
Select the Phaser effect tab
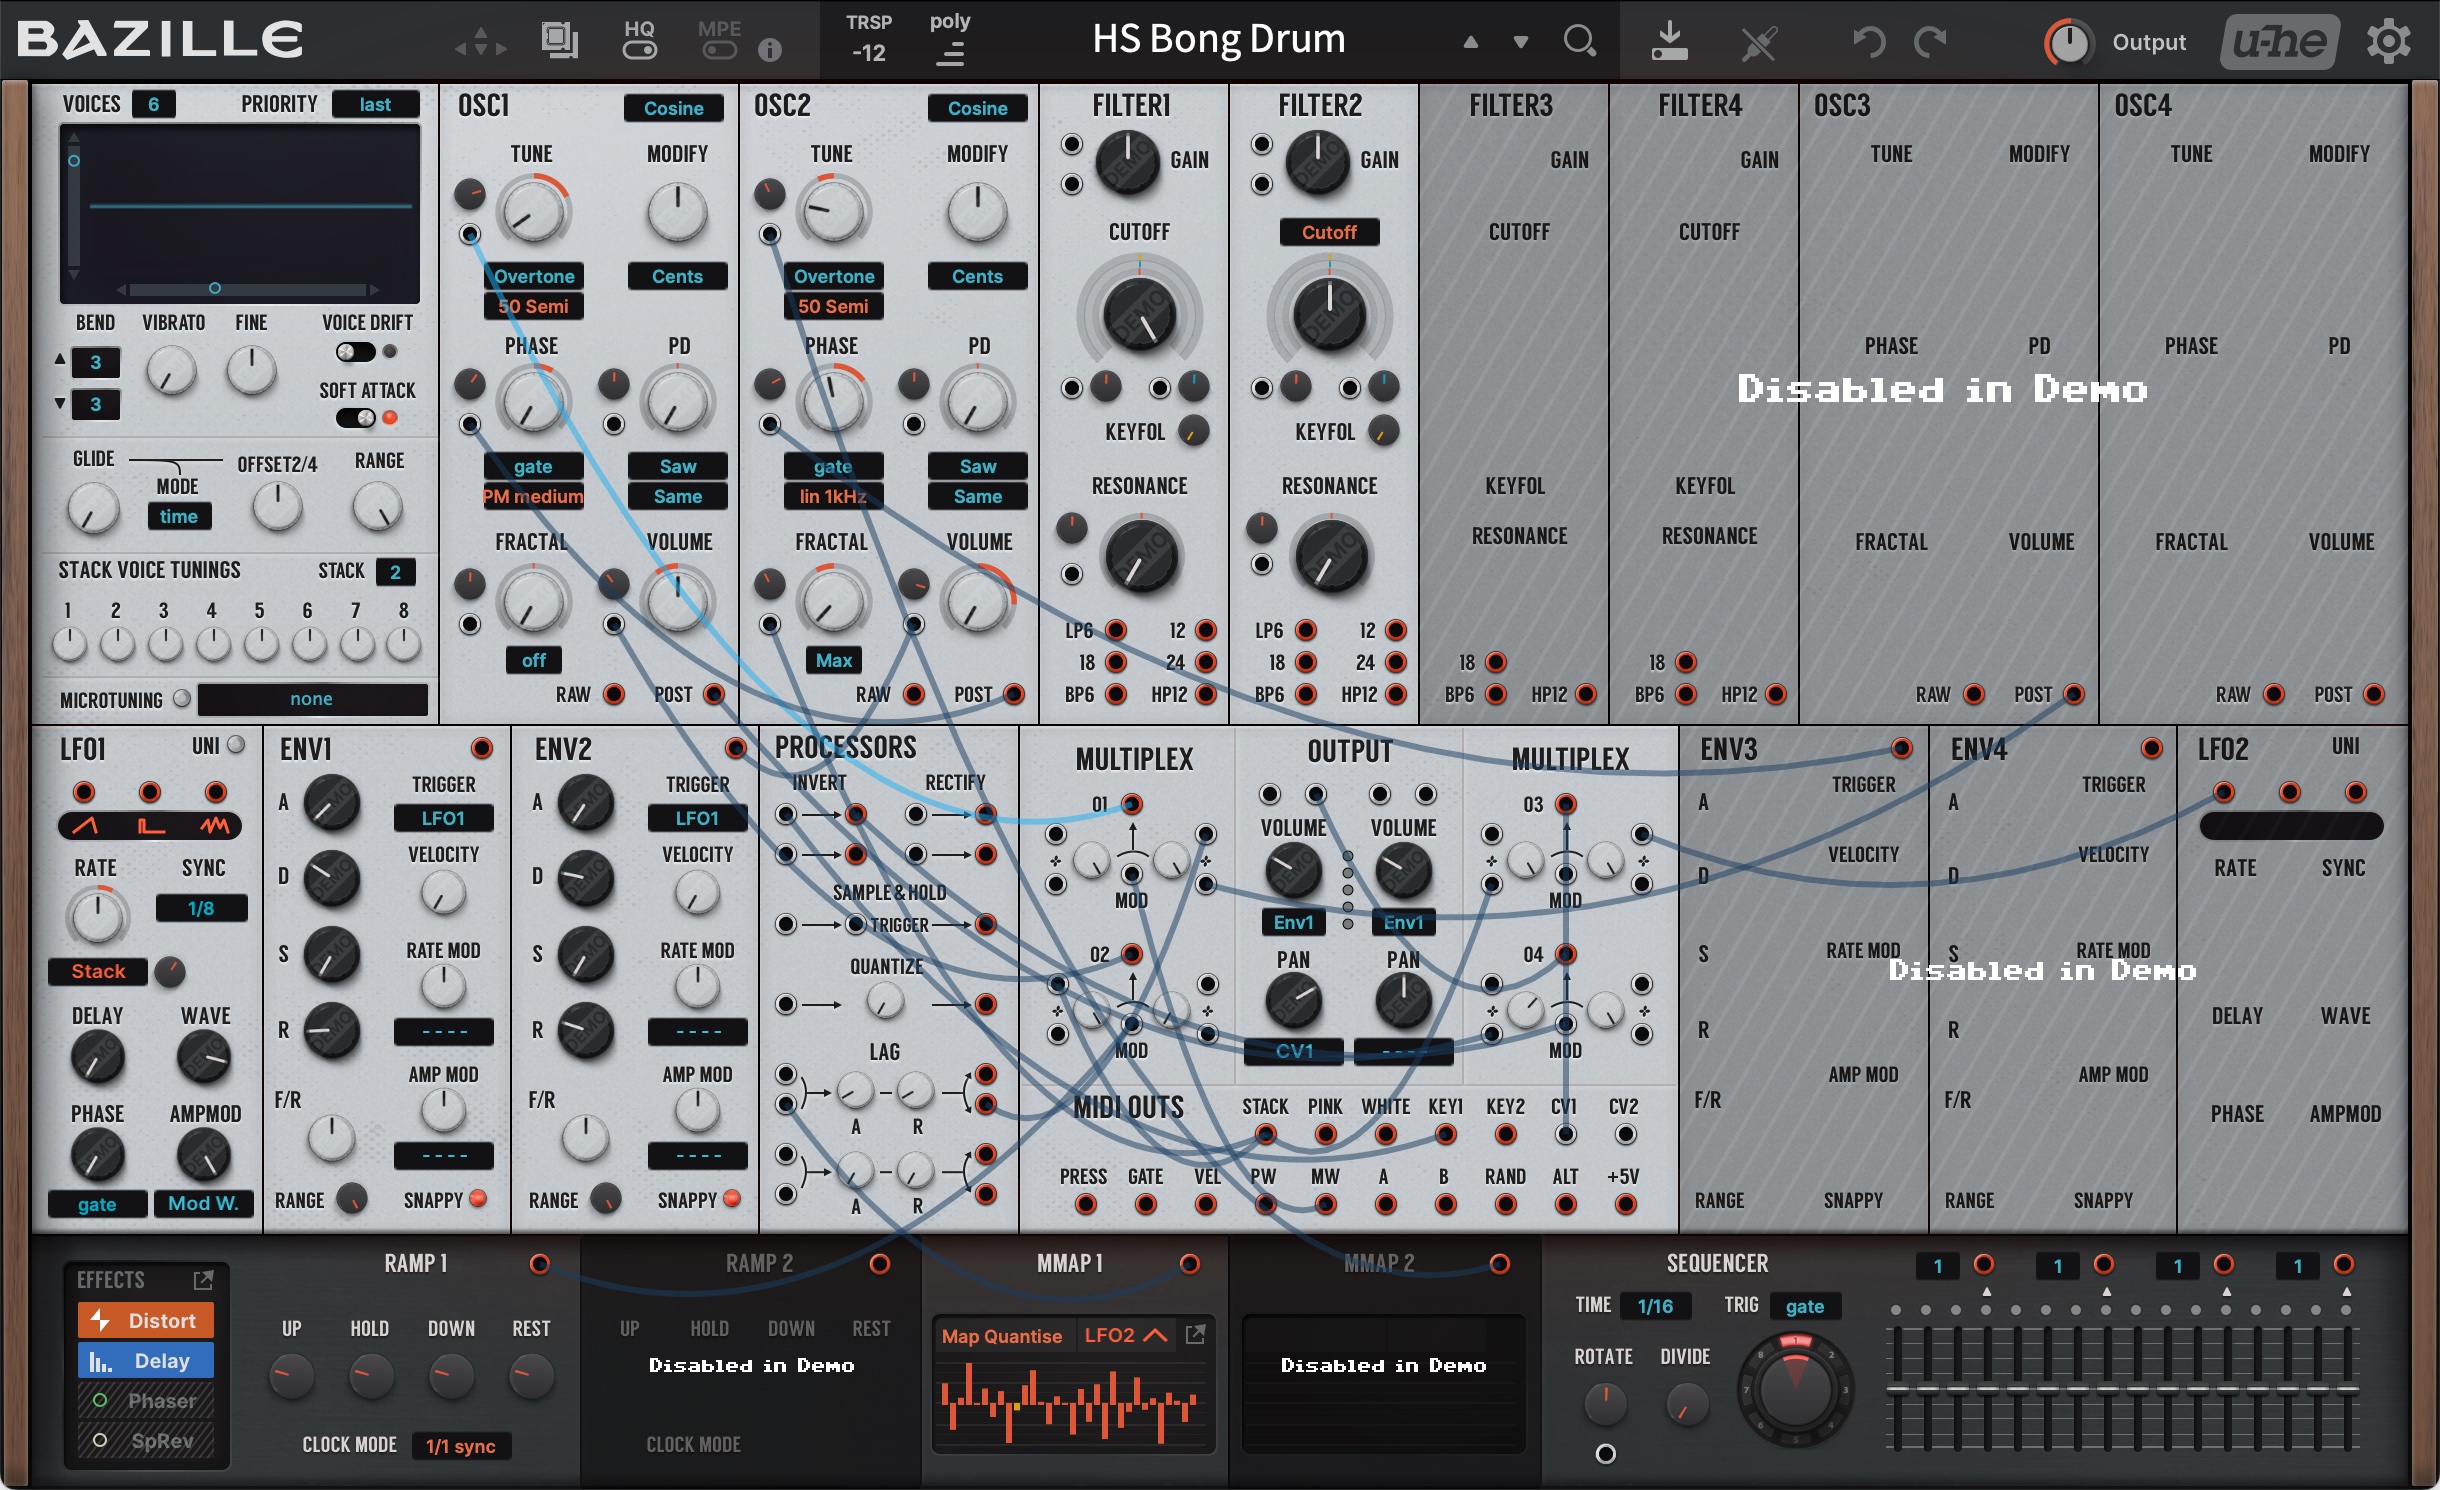(146, 1400)
